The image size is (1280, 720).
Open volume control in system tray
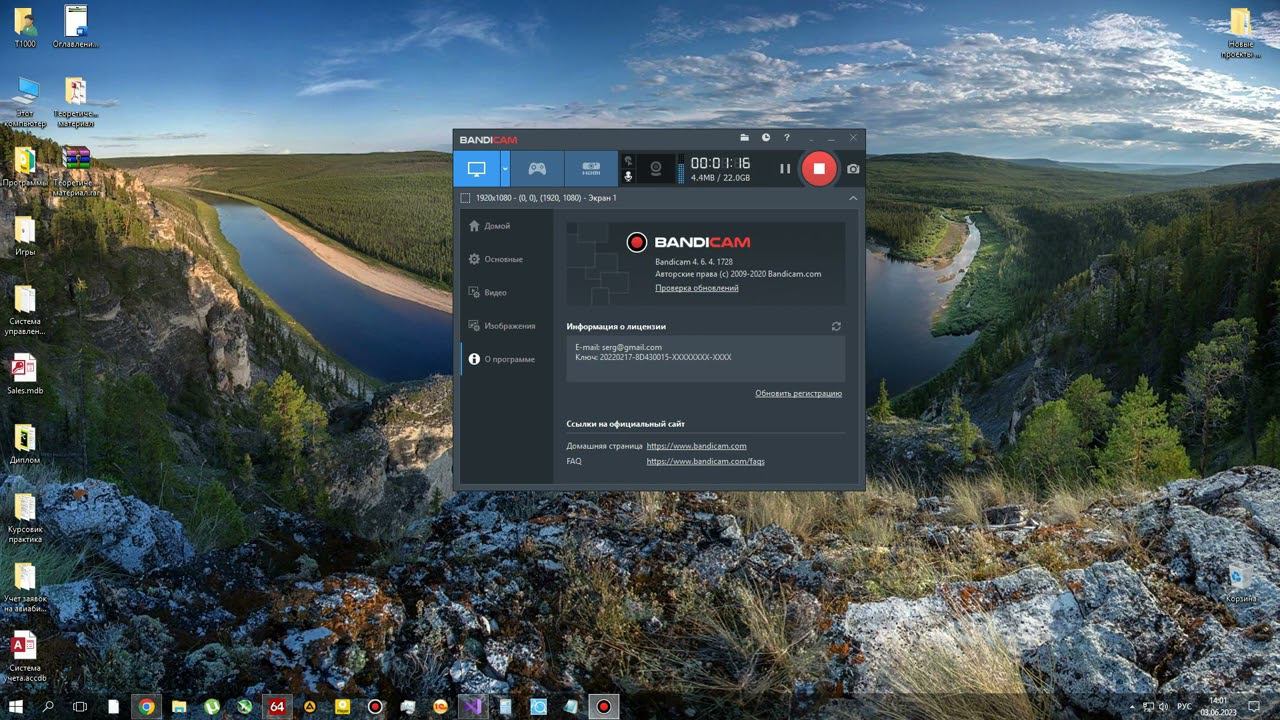click(x=1164, y=707)
